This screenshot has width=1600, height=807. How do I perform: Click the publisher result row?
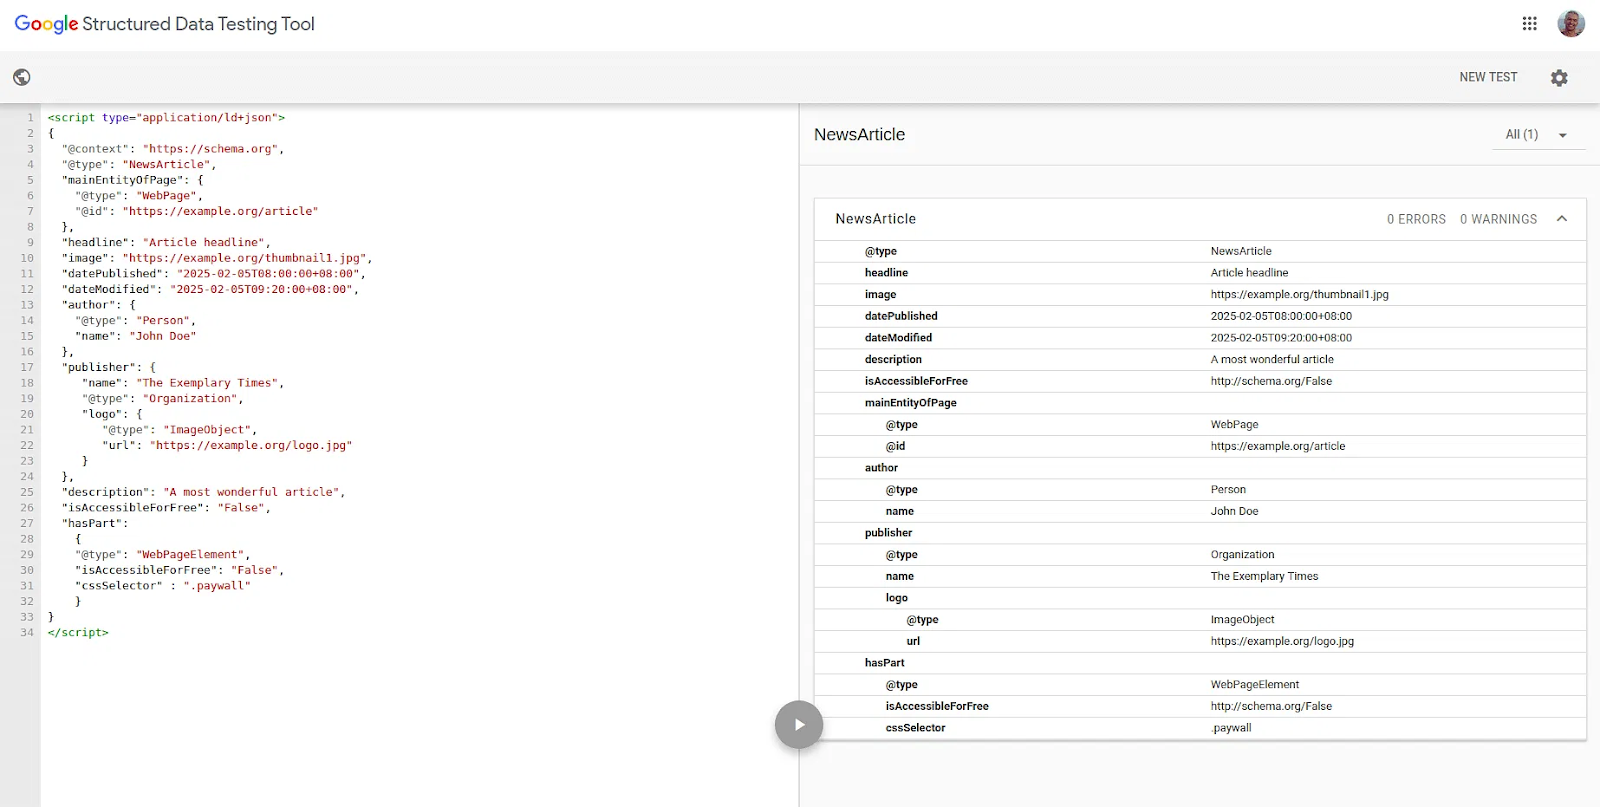pos(1200,533)
